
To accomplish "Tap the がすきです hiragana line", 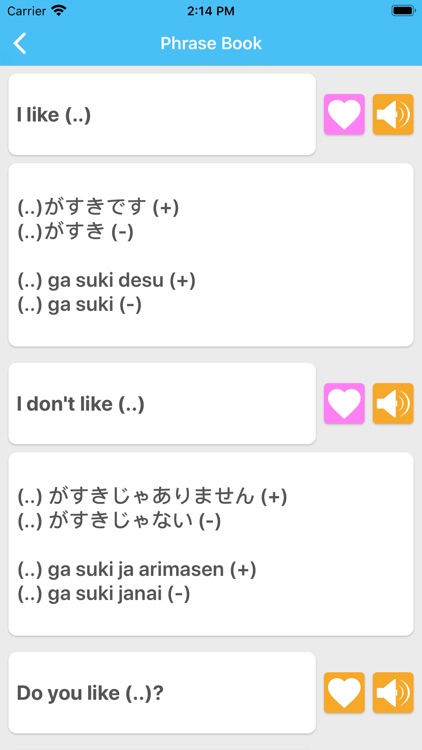I will coord(98,208).
